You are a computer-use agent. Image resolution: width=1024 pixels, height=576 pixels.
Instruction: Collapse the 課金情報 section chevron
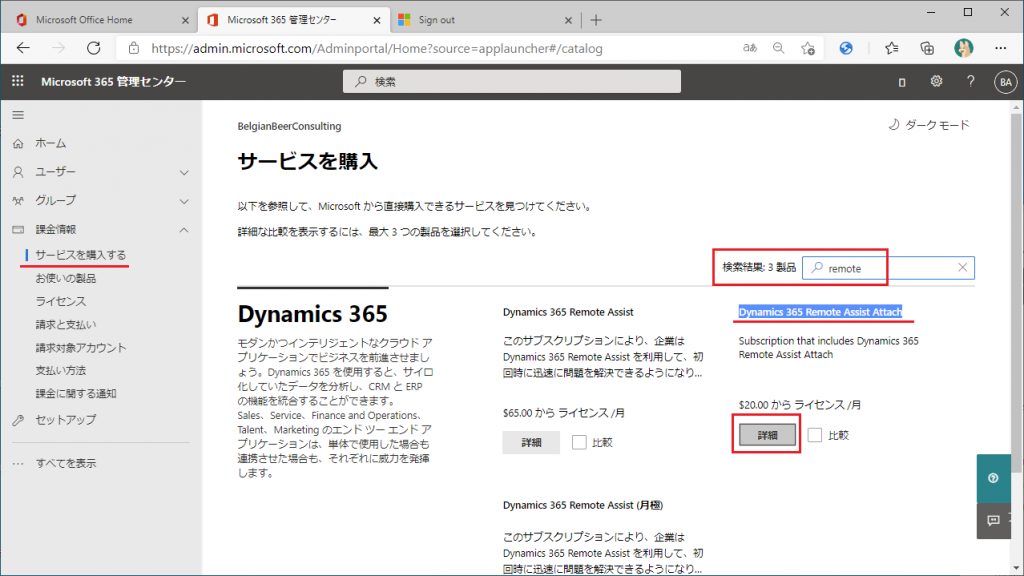(x=184, y=230)
